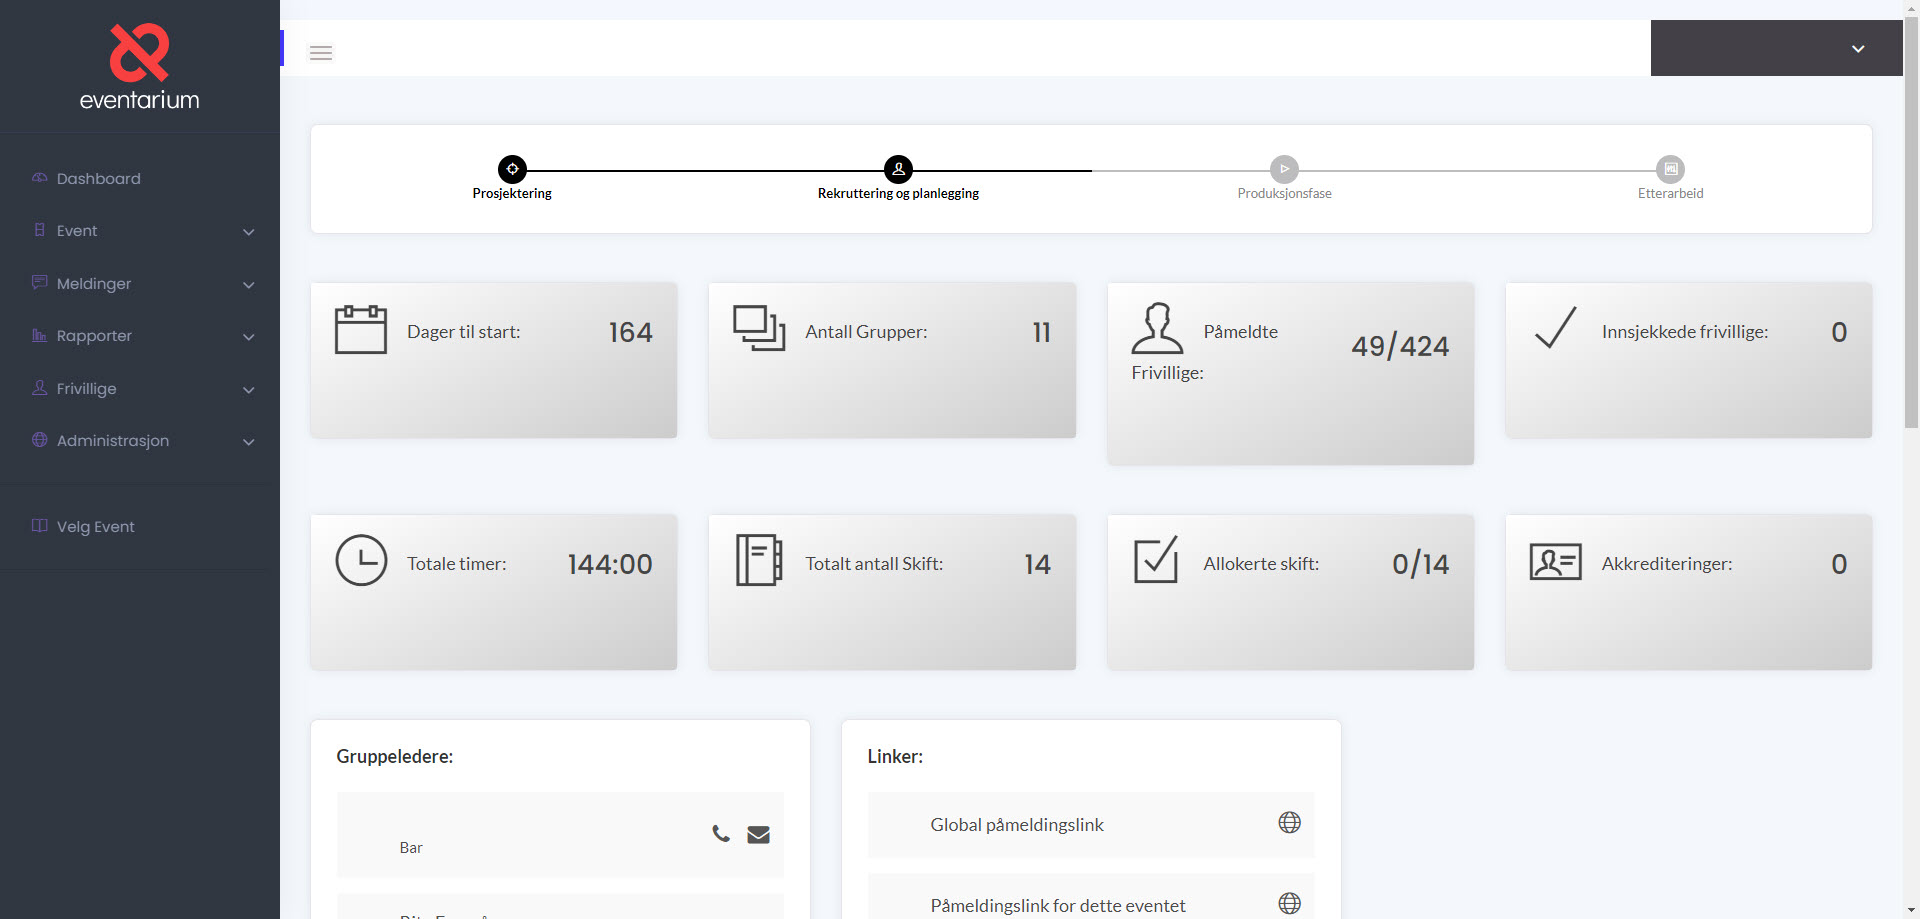Click the Etterarbeid step icon
The height and width of the screenshot is (919, 1920).
(1670, 169)
